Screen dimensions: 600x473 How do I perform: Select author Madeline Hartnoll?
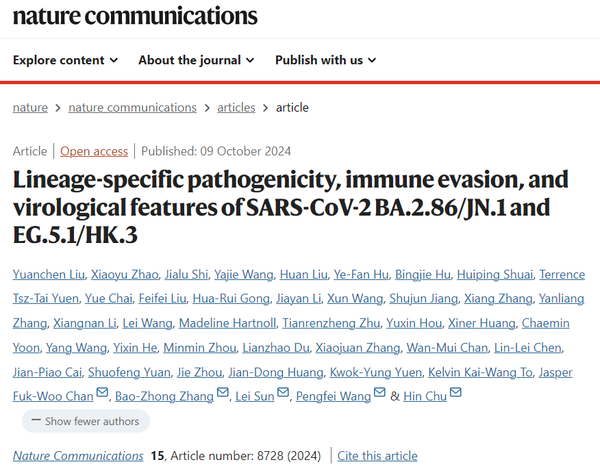point(227,323)
